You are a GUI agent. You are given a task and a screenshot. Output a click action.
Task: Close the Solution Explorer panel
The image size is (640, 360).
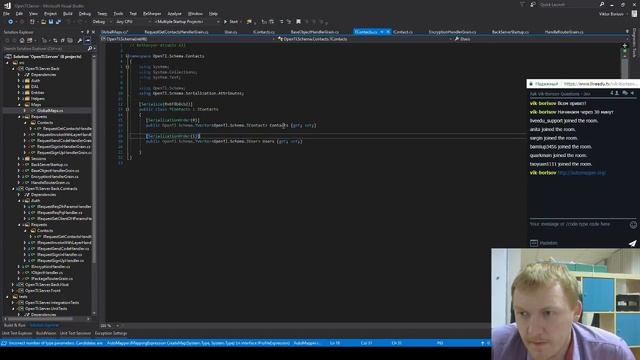pos(93,32)
